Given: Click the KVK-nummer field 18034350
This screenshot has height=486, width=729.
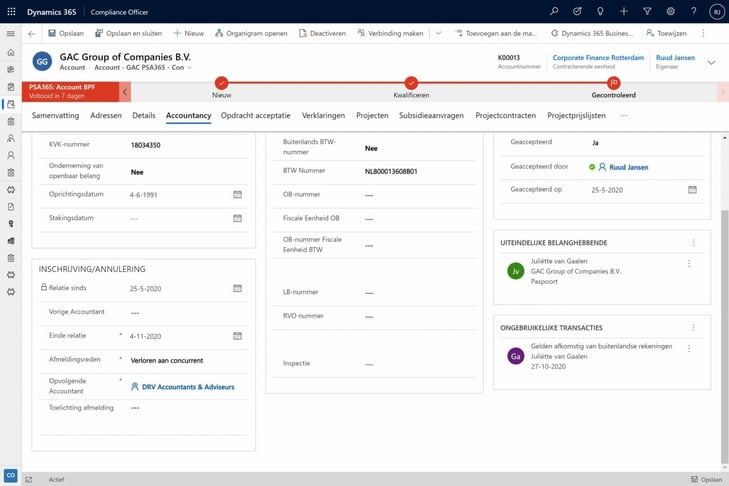Looking at the screenshot, I should pyautogui.click(x=146, y=145).
